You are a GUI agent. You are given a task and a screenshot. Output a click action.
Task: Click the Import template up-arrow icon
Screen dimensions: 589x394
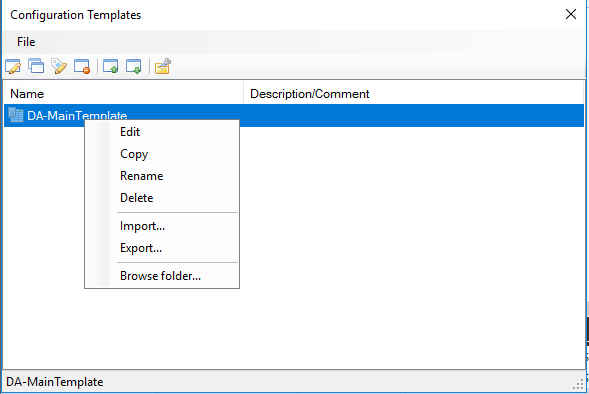(x=111, y=66)
